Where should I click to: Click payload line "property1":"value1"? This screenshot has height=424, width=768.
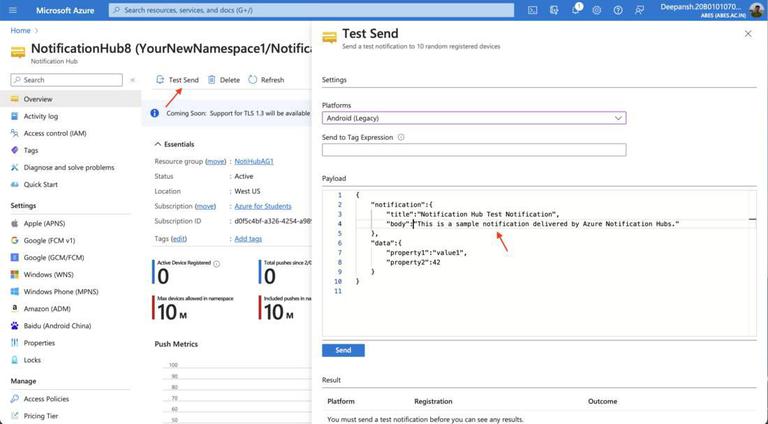click(427, 253)
